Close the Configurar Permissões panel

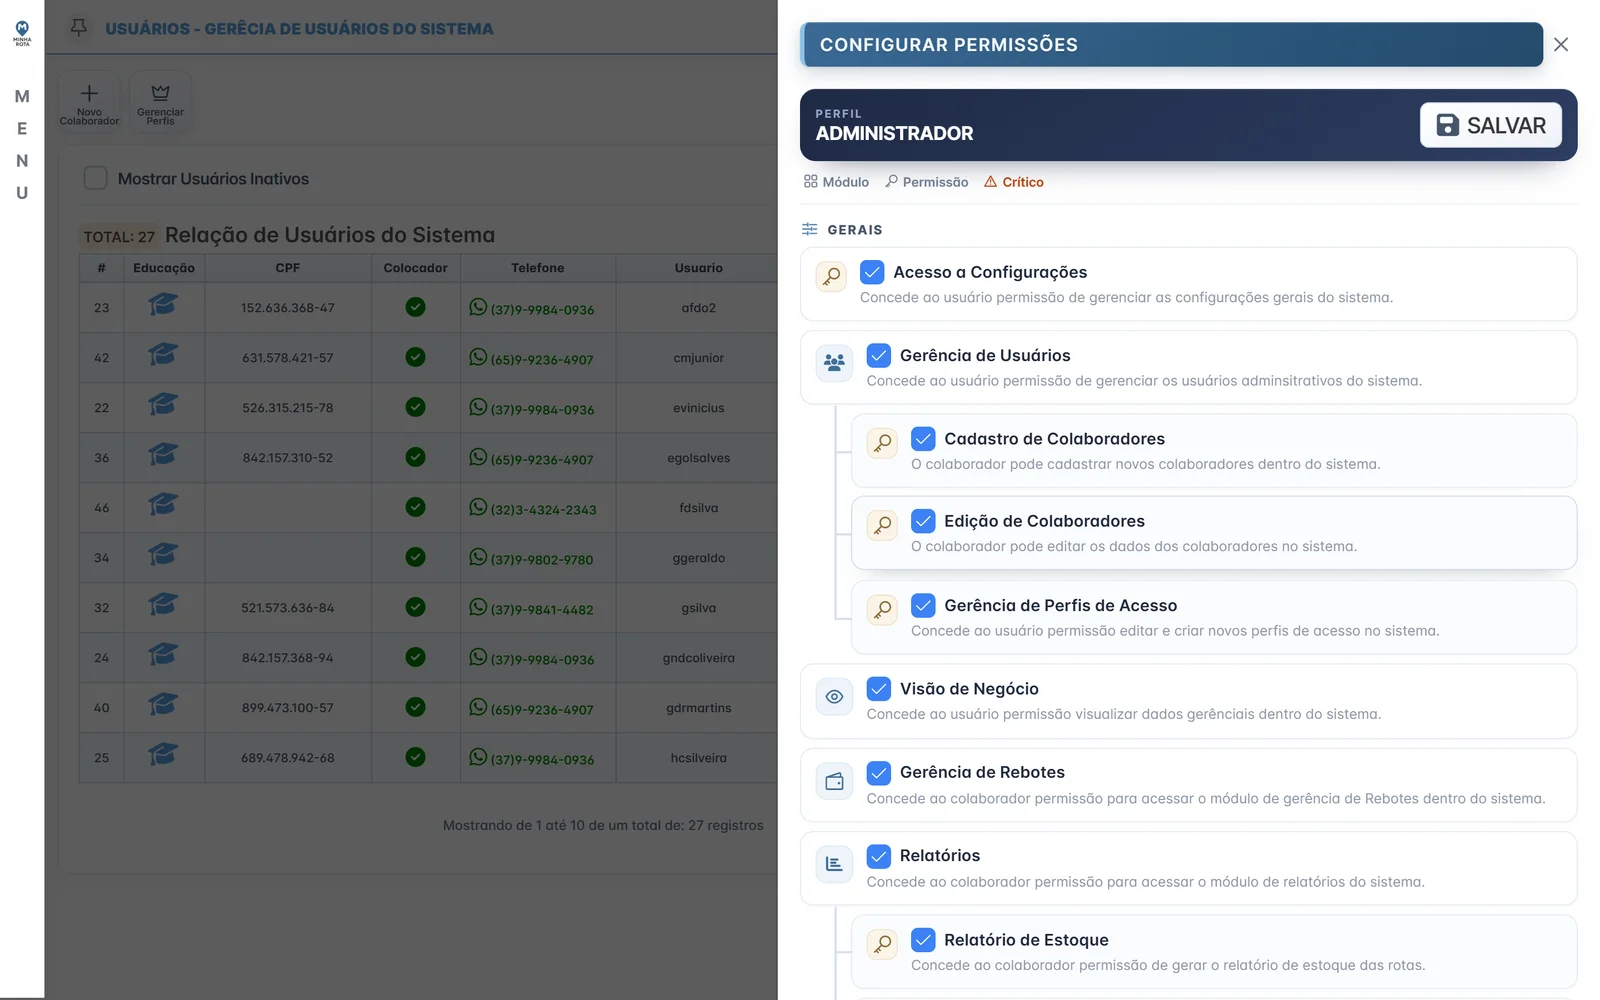(x=1561, y=44)
